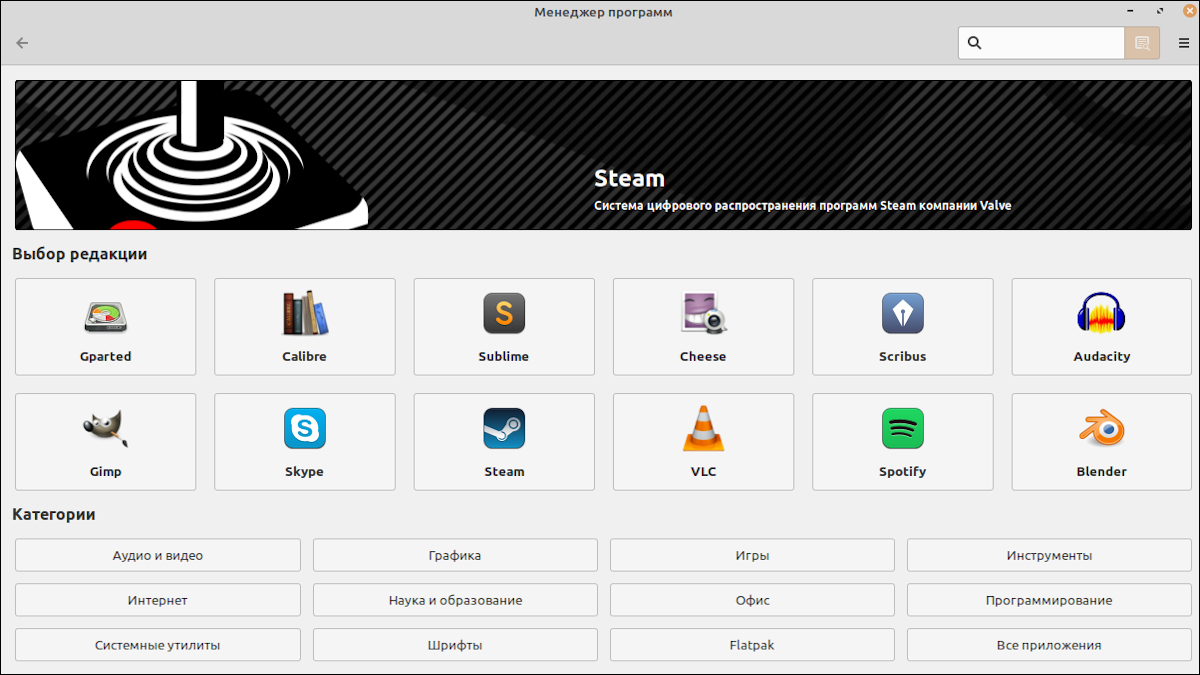Open the "Программирование" category
The image size is (1200, 675).
[1049, 600]
